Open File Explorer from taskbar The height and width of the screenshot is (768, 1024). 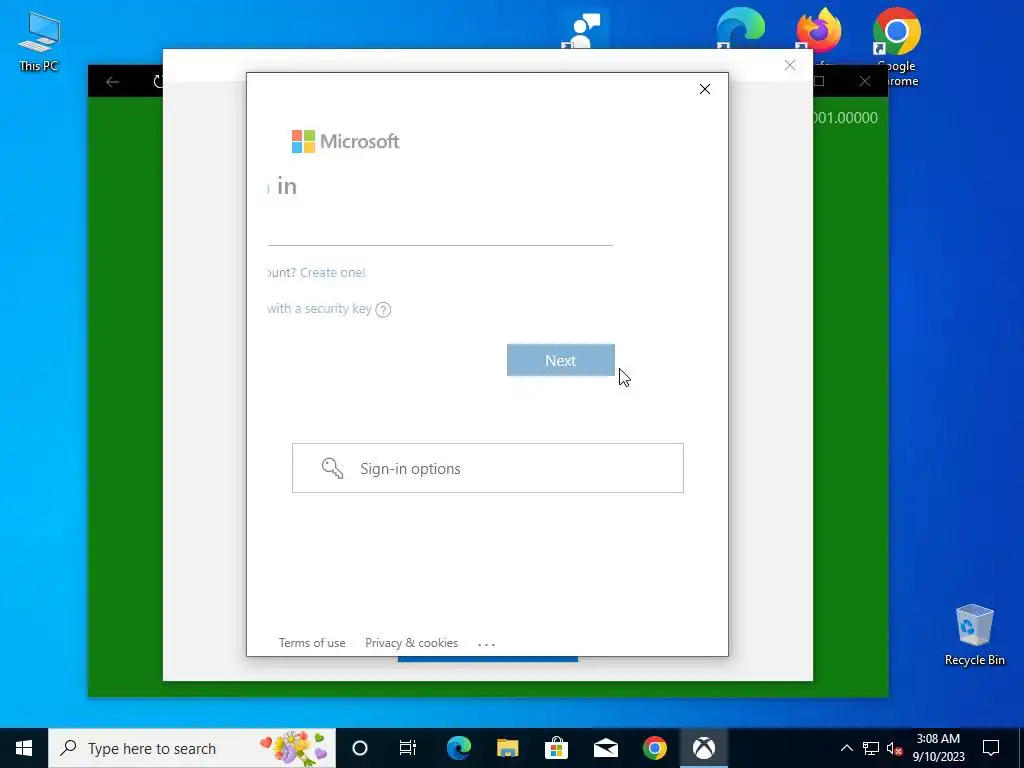tap(507, 748)
